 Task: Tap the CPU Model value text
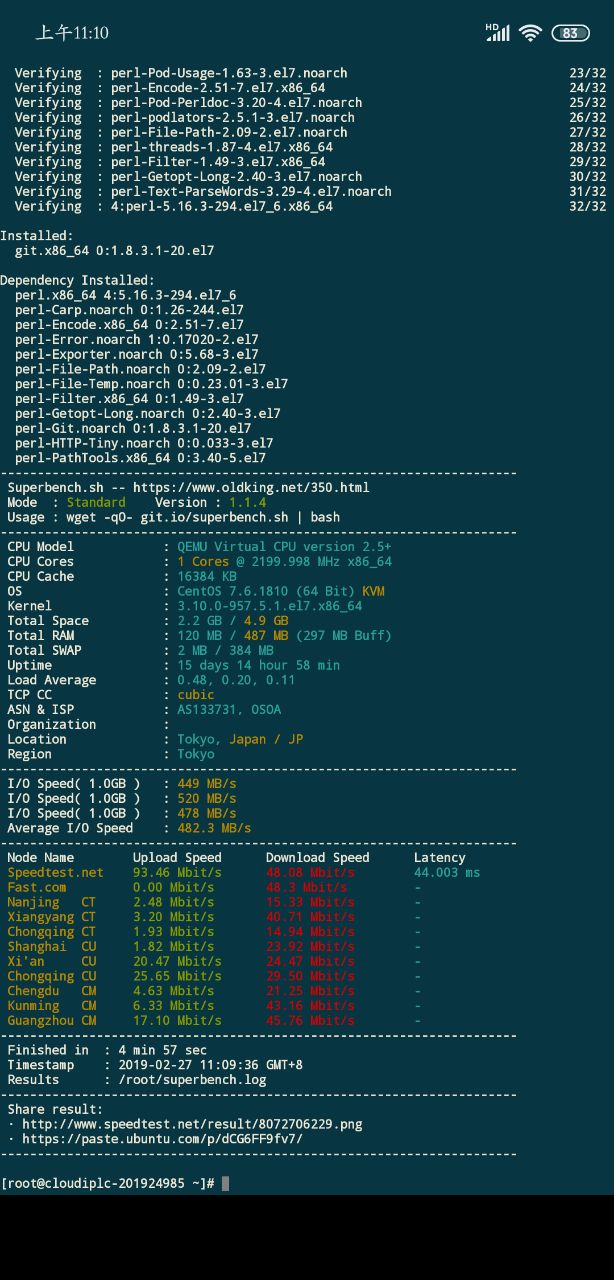(x=284, y=547)
